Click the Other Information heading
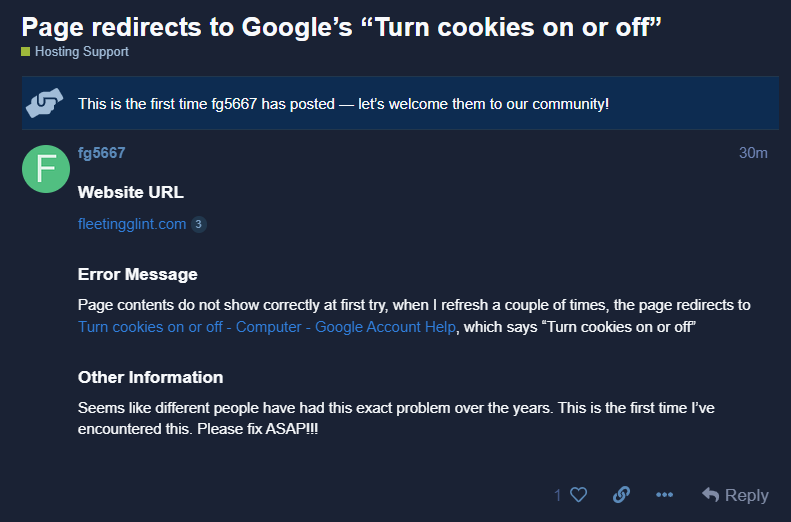The height and width of the screenshot is (522, 791). (x=150, y=377)
